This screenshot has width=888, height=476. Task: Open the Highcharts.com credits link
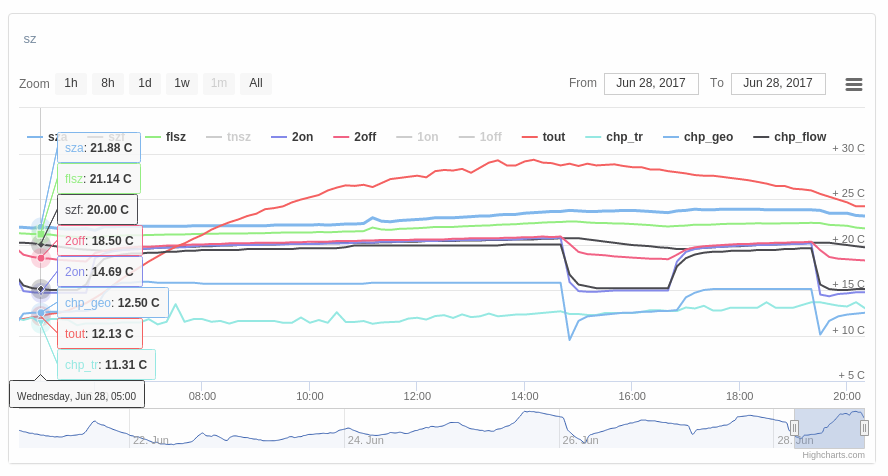pyautogui.click(x=833, y=454)
